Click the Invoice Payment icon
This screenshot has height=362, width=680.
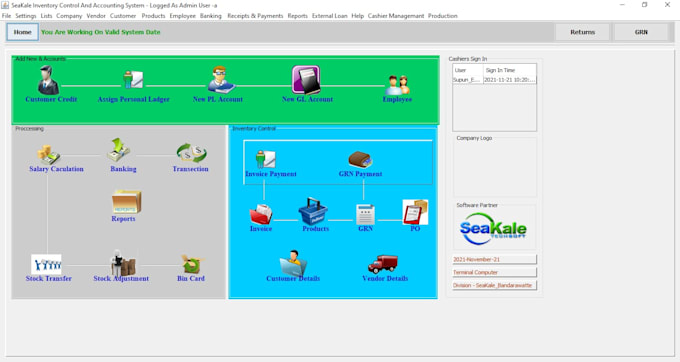coord(265,159)
